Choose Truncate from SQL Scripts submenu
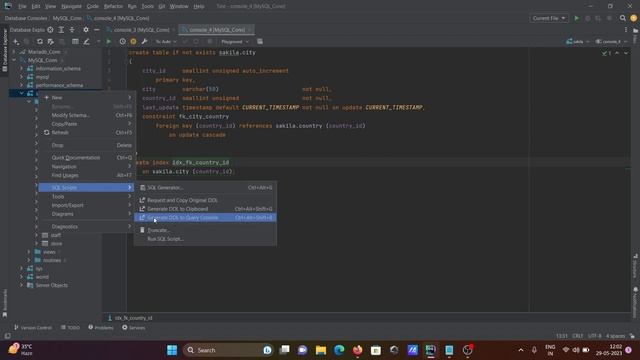This screenshot has width=640, height=360. point(205,230)
